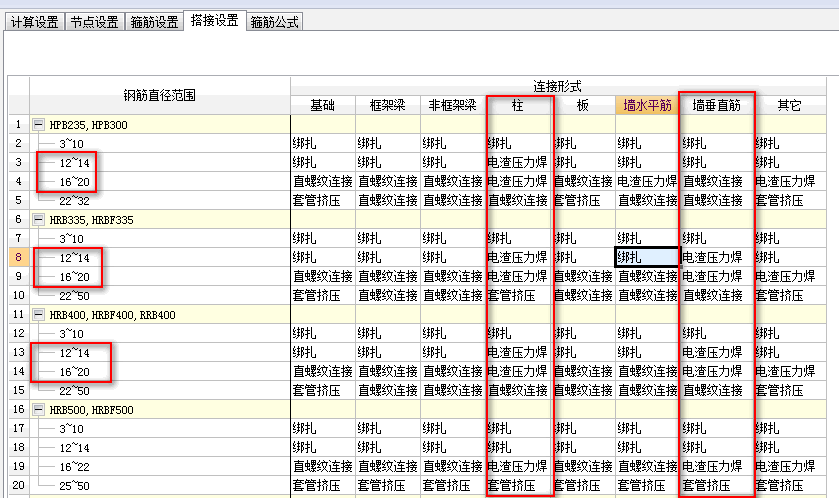Viewport: 839px width, 498px height.
Task: Click the 墙垂直筋 column header
Action: [716, 105]
